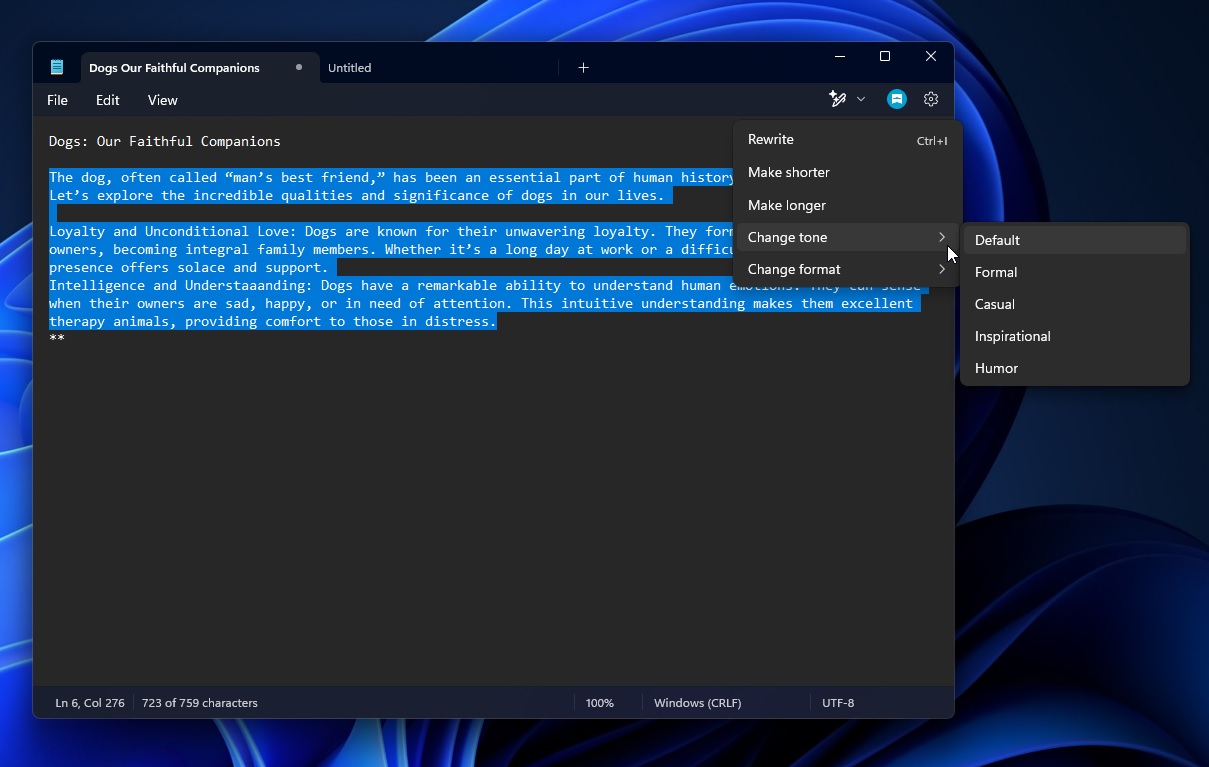
Task: Choose Make shorter option
Action: (x=847, y=172)
